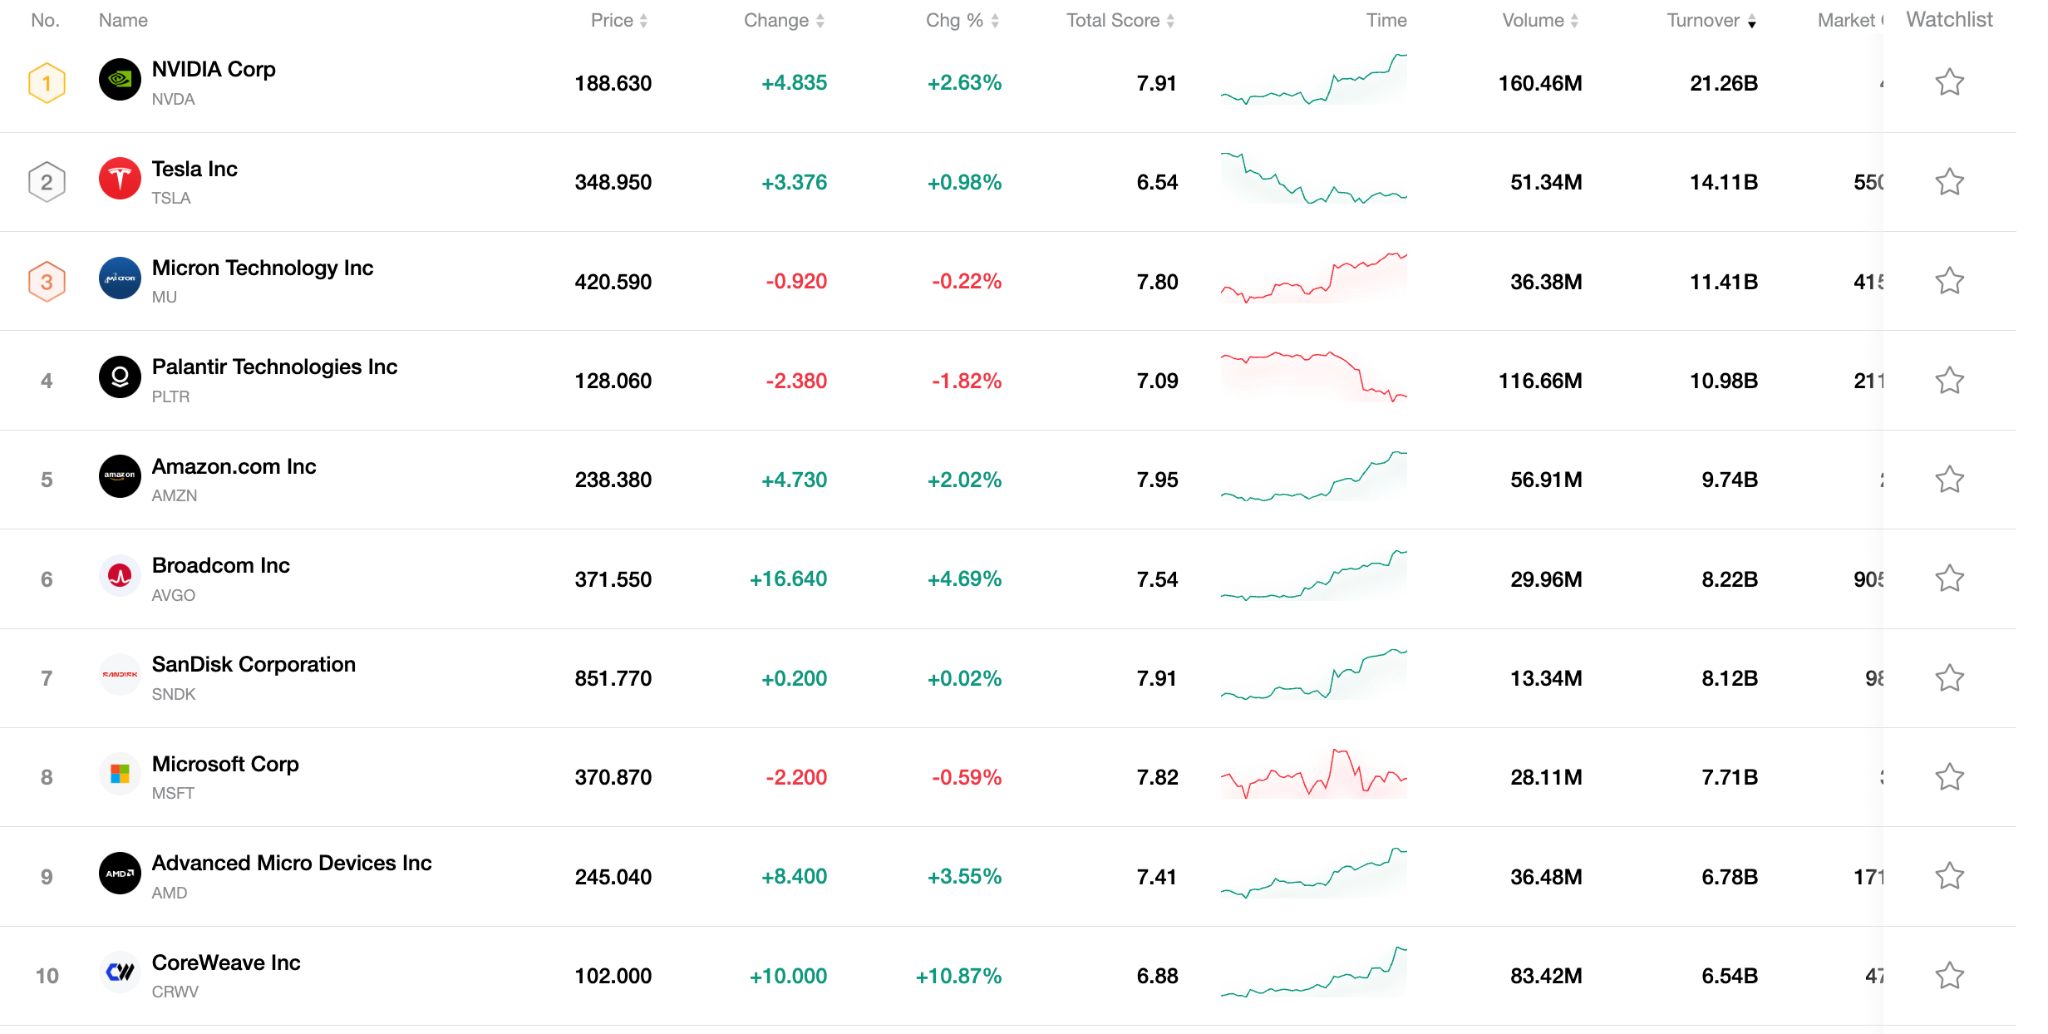Select the Micron Technology logo
Viewport: 2048px width, 1034px height.
click(119, 280)
